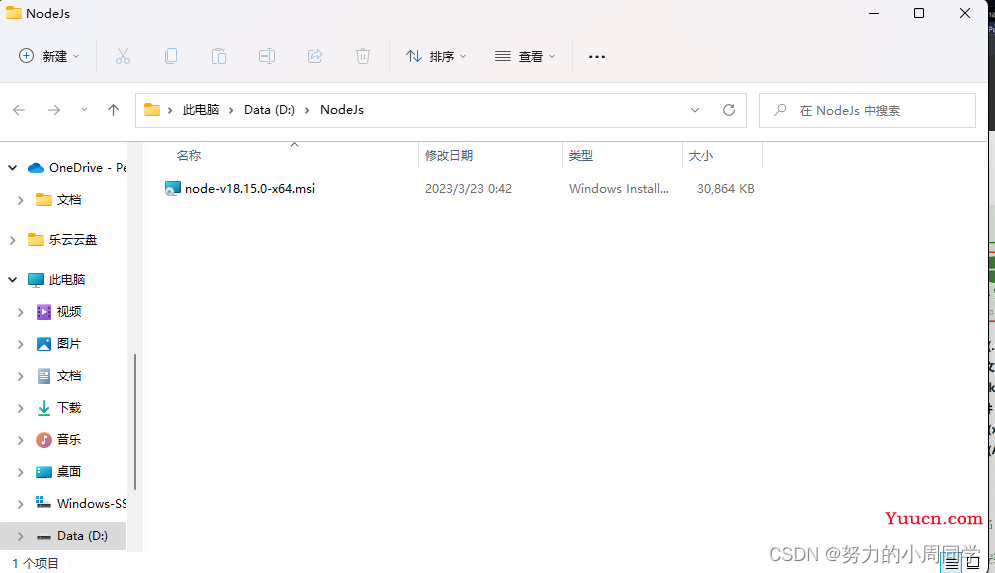Screen dimensions: 995x573
Task: Collapse the 此电脑 tree node
Action: click(12, 279)
